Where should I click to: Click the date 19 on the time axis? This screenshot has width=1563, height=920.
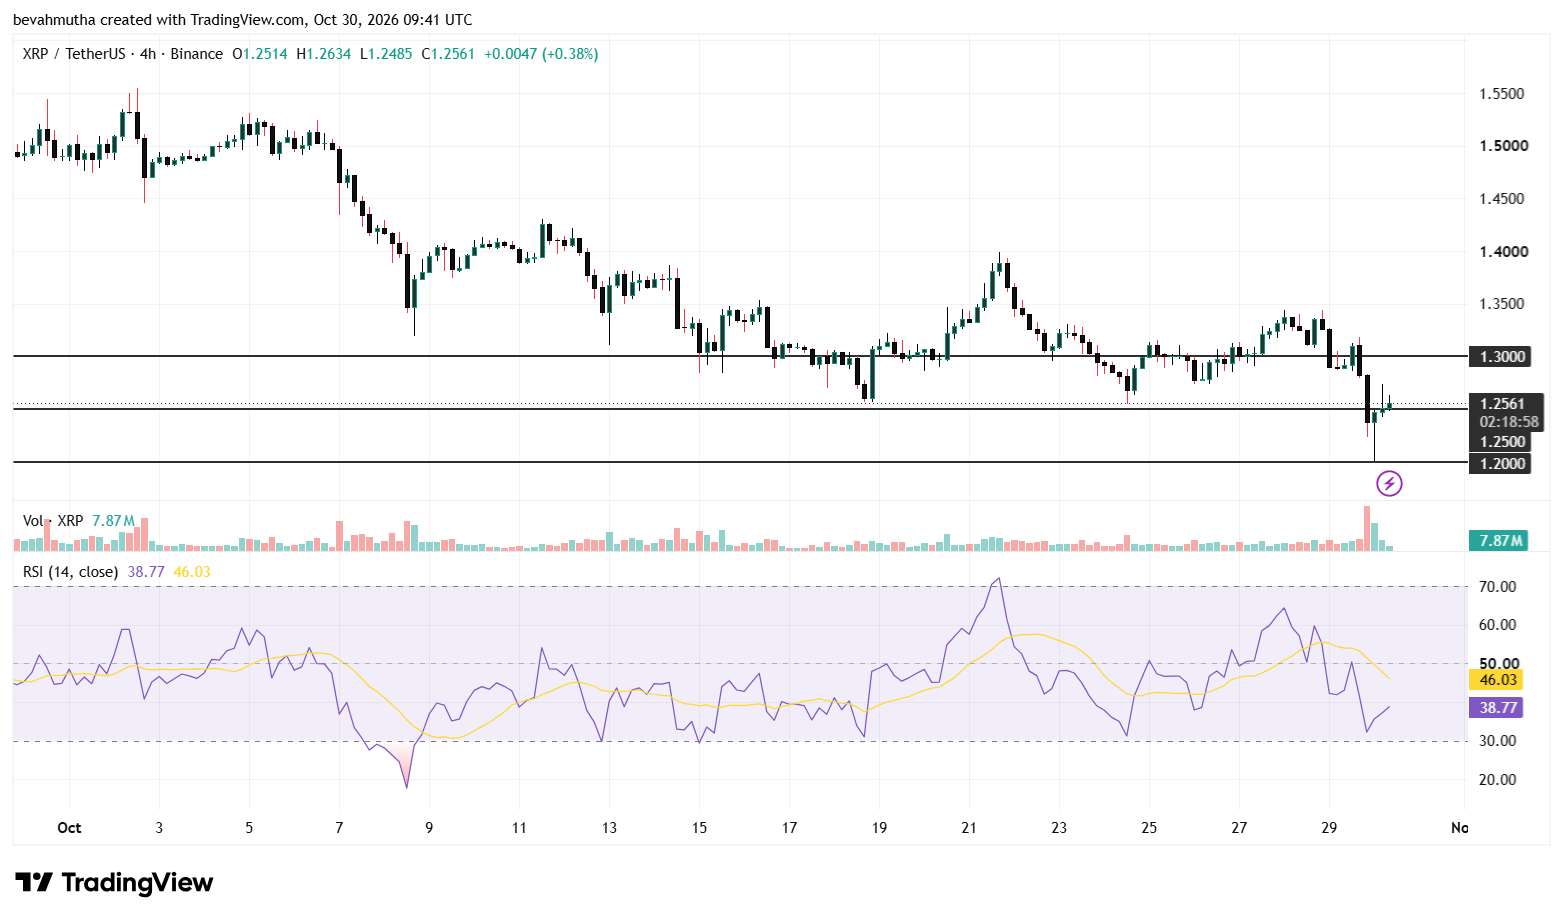pyautogui.click(x=879, y=828)
